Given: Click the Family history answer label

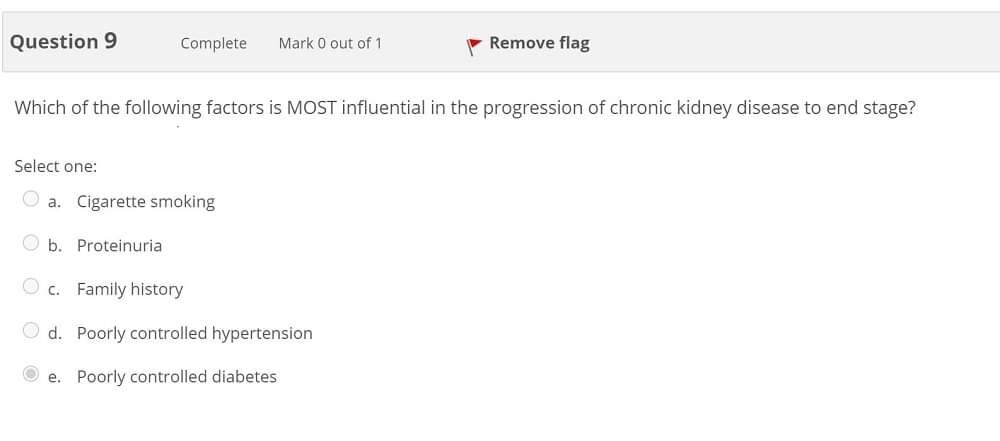Looking at the screenshot, I should [x=130, y=289].
